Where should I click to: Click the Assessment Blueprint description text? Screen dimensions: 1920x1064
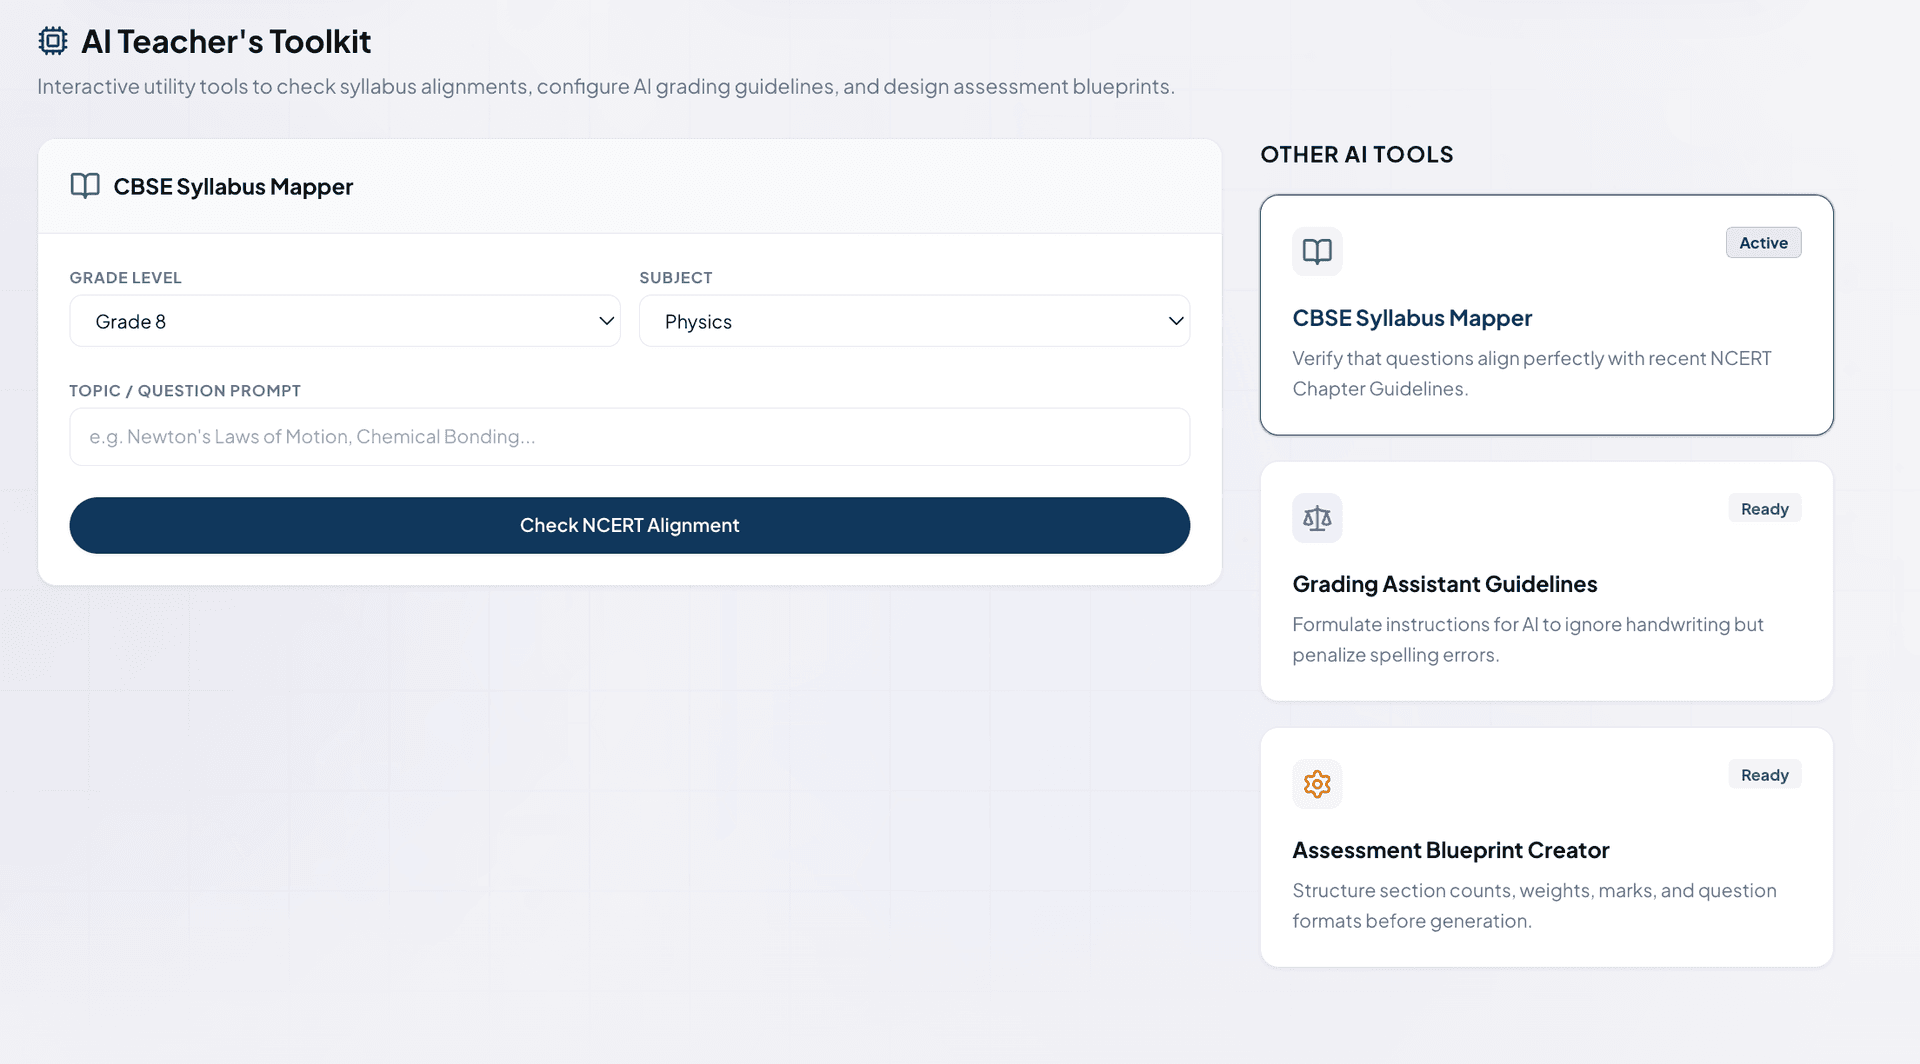[1534, 905]
